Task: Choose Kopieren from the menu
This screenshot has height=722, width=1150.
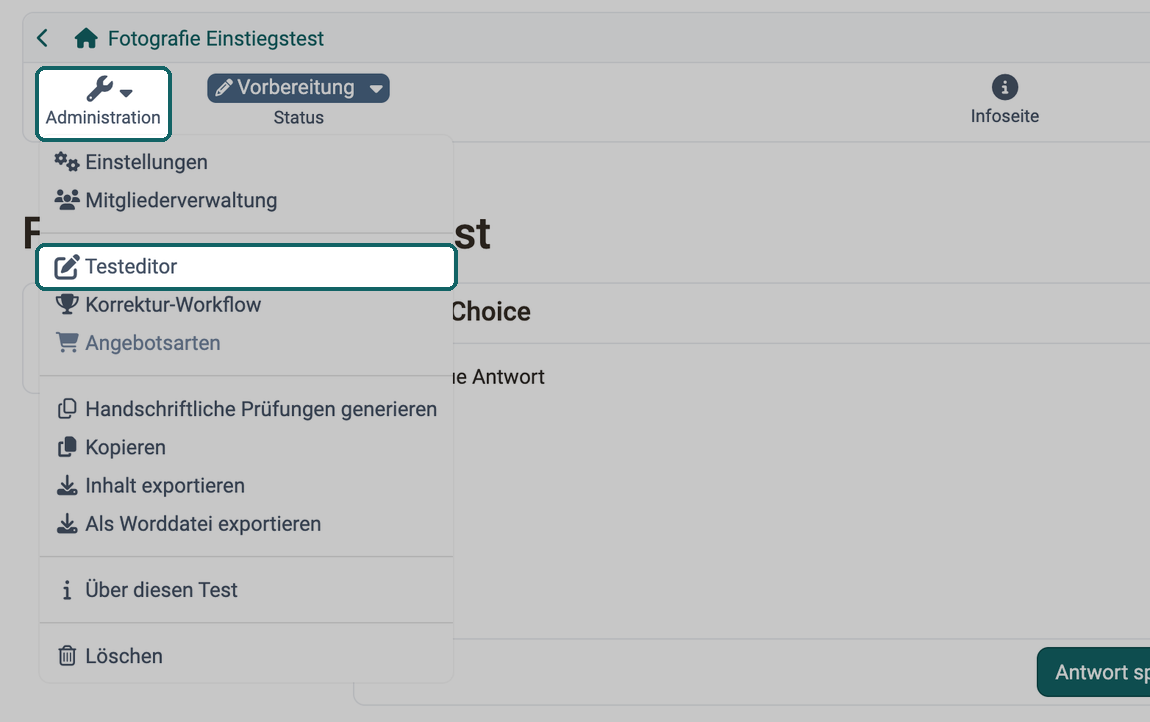Action: click(246, 447)
